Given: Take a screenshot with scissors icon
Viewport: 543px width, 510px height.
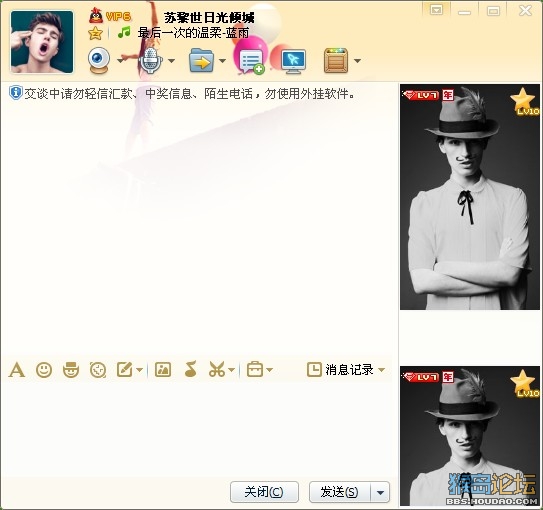Looking at the screenshot, I should pyautogui.click(x=217, y=369).
